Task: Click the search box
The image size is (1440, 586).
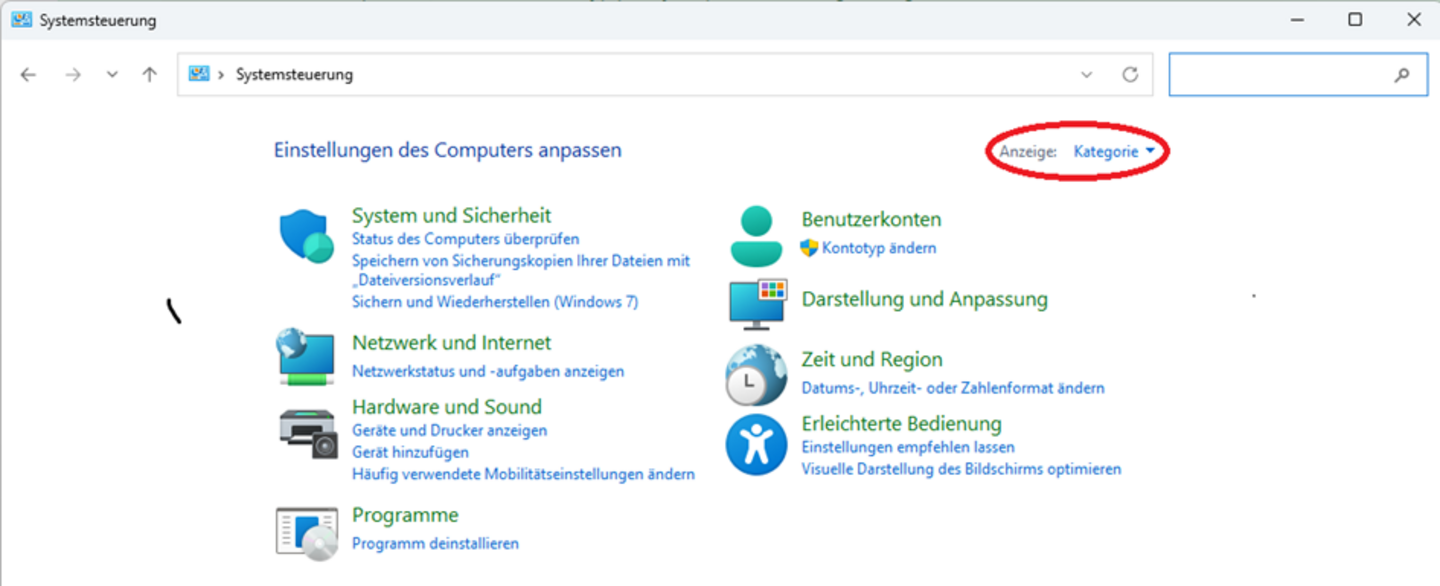Action: point(1290,74)
